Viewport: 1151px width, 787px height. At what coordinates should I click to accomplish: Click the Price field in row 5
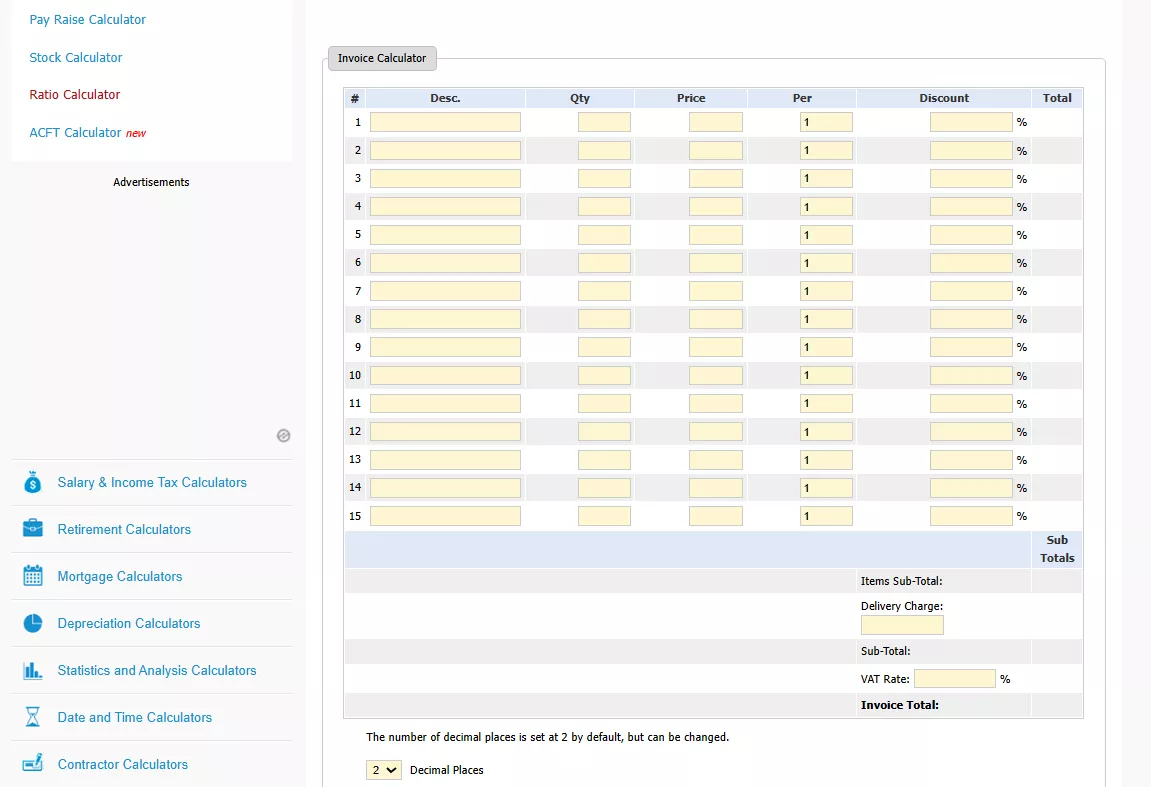715,235
